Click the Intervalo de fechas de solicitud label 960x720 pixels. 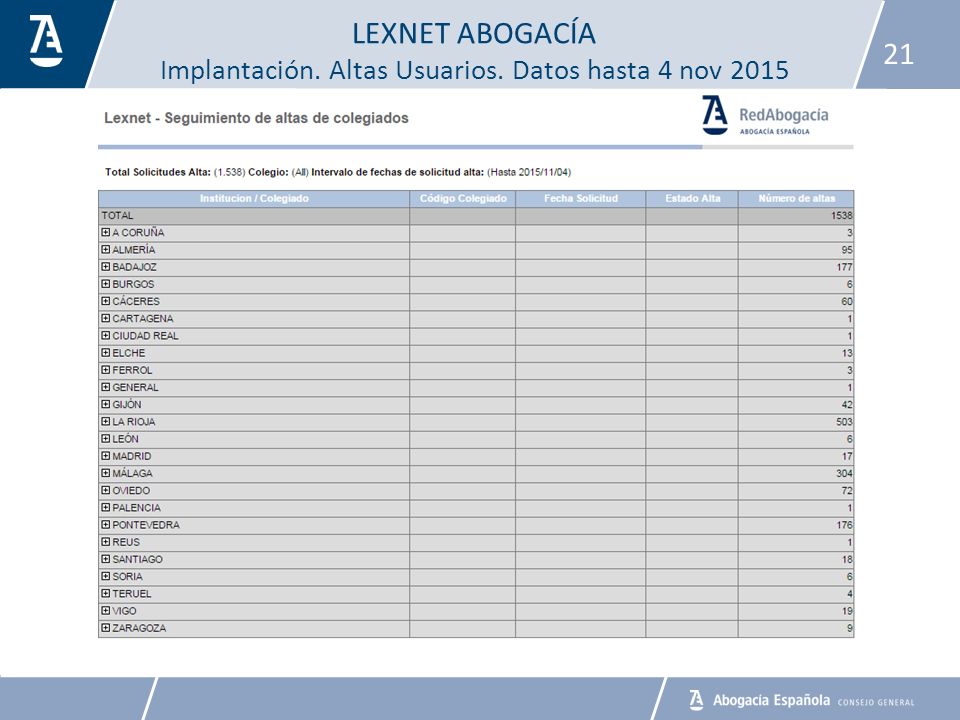click(x=397, y=172)
